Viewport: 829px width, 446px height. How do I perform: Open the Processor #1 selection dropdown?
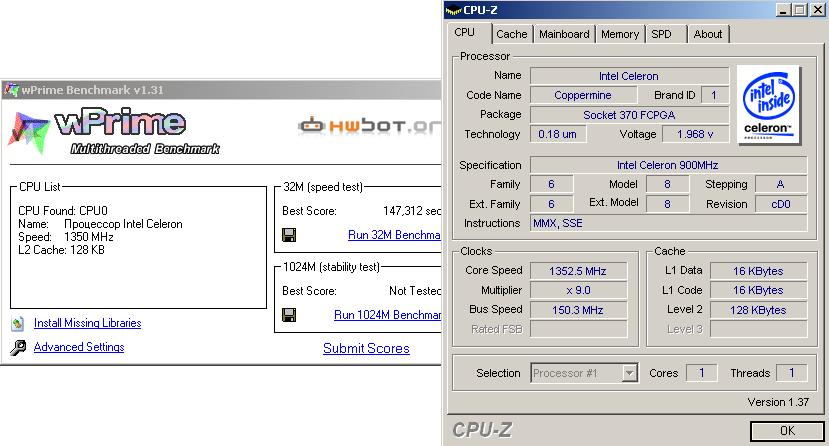(629, 373)
